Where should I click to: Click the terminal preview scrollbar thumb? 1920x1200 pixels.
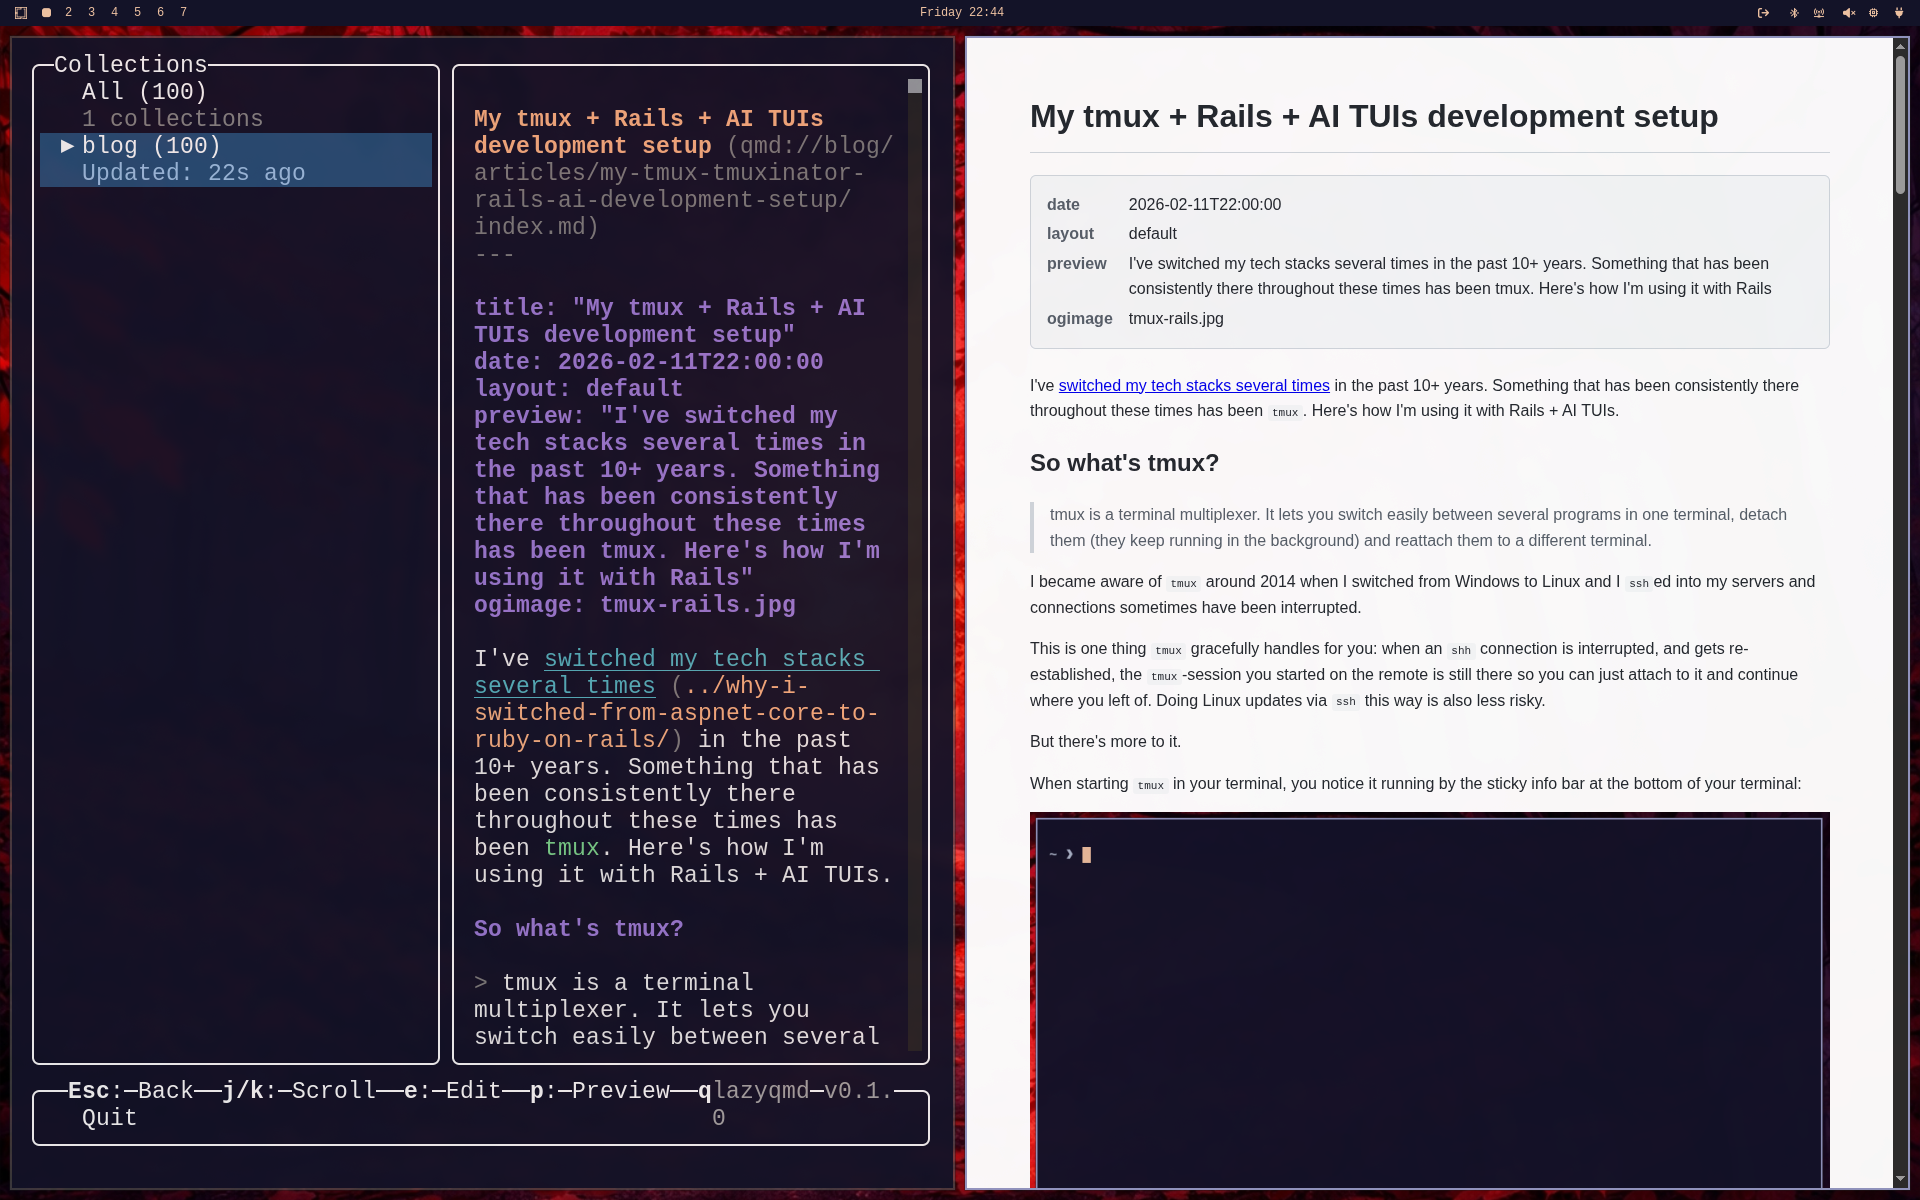[914, 87]
